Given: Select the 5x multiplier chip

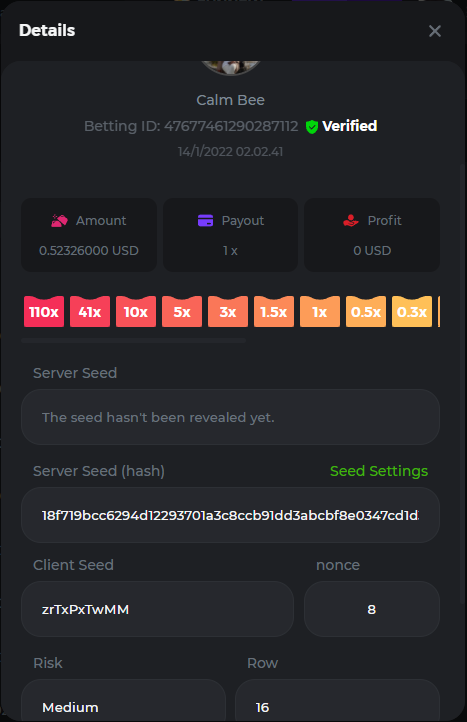Looking at the screenshot, I should (x=182, y=312).
